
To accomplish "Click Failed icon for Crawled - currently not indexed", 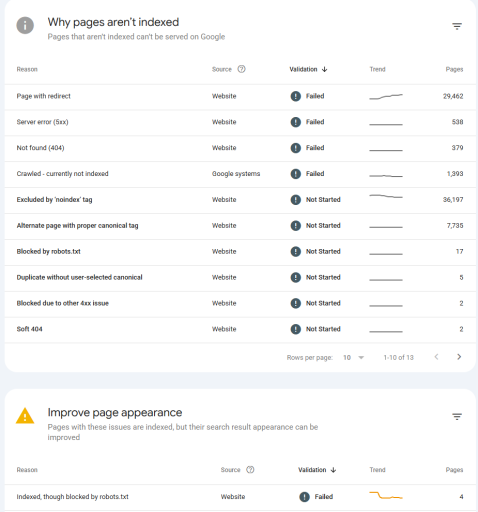I will coord(296,174).
